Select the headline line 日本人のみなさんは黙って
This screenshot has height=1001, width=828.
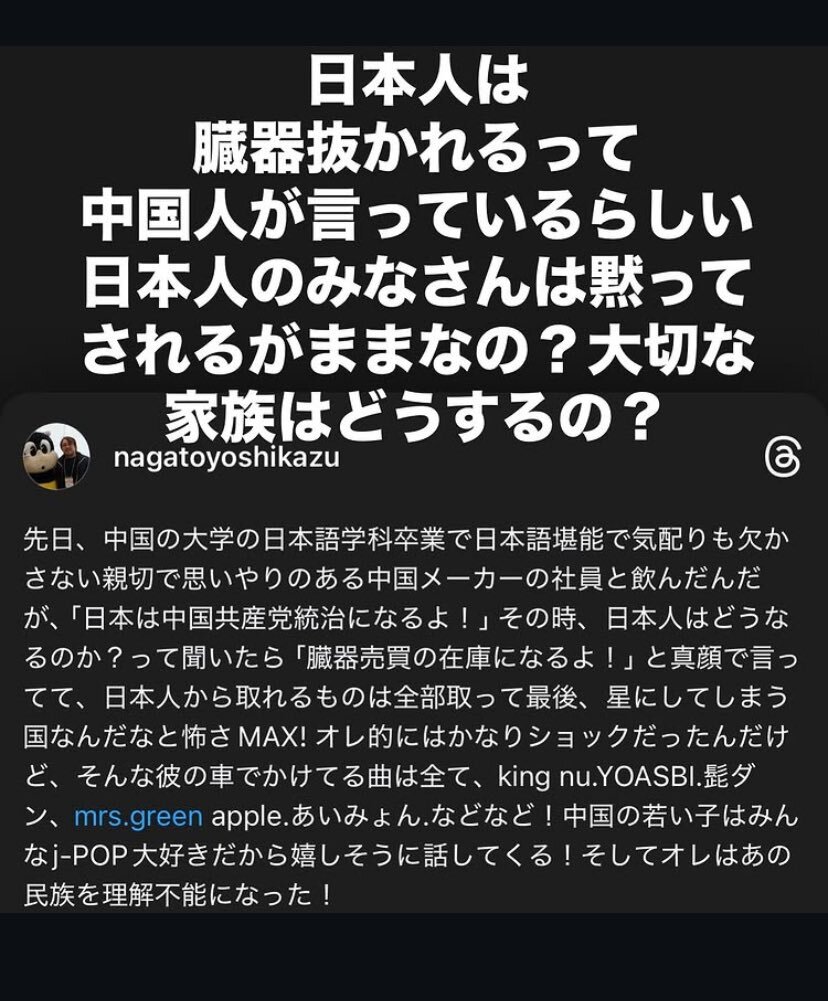point(416,283)
